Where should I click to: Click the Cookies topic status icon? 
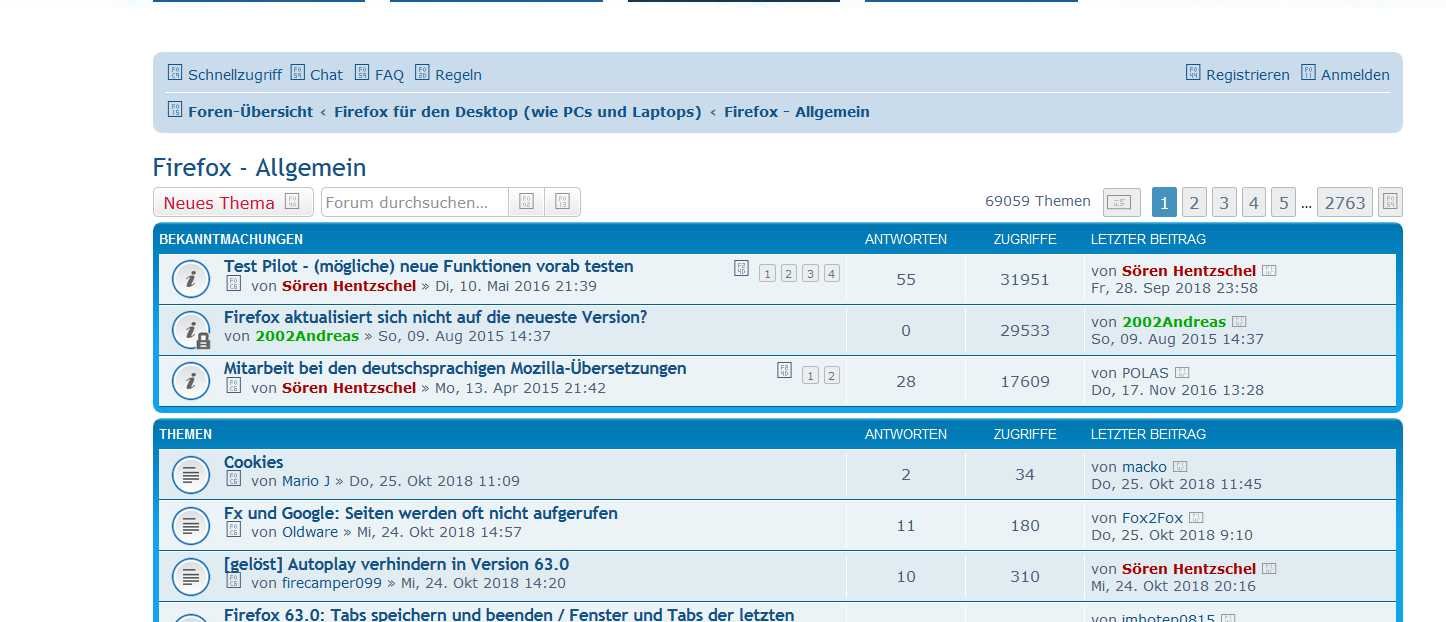pyautogui.click(x=190, y=475)
